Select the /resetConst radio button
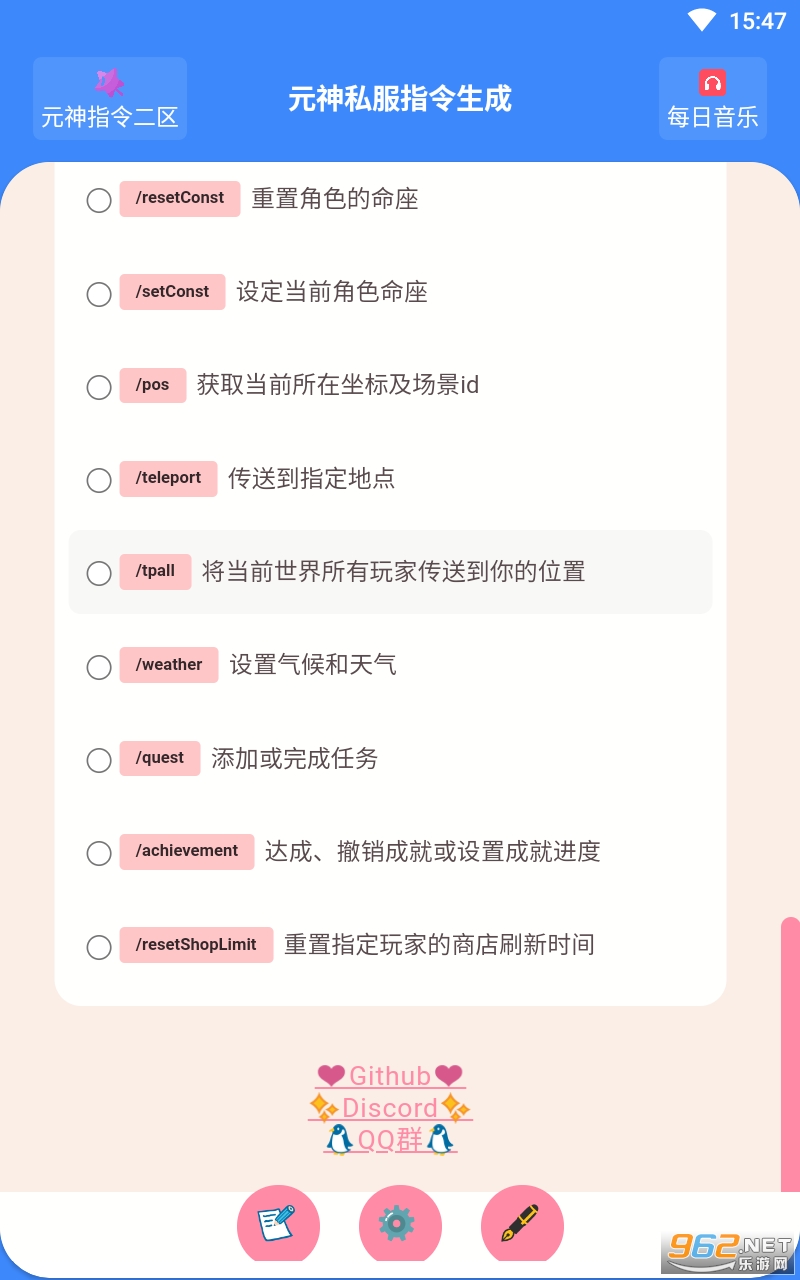This screenshot has width=800, height=1280. click(99, 200)
